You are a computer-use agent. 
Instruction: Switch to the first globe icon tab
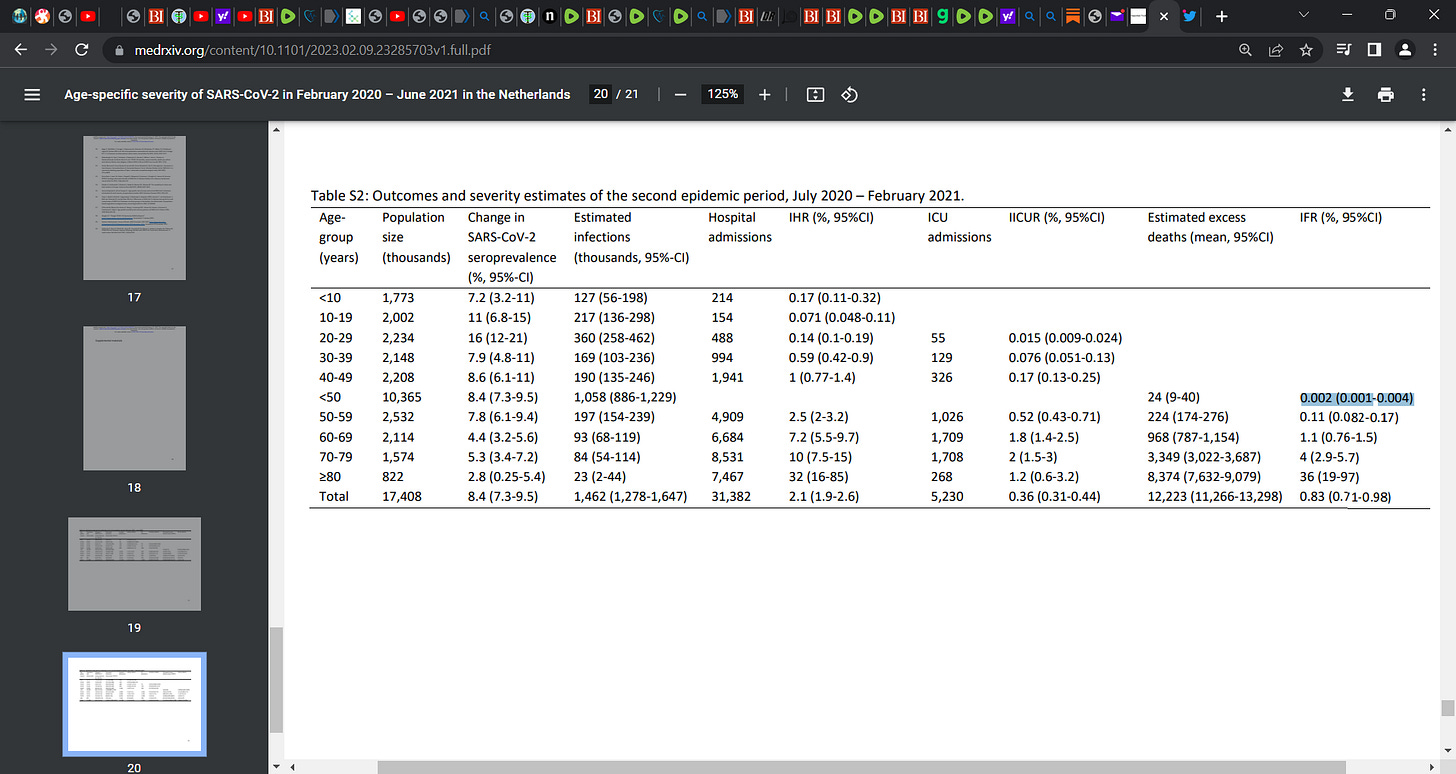[x=22, y=17]
